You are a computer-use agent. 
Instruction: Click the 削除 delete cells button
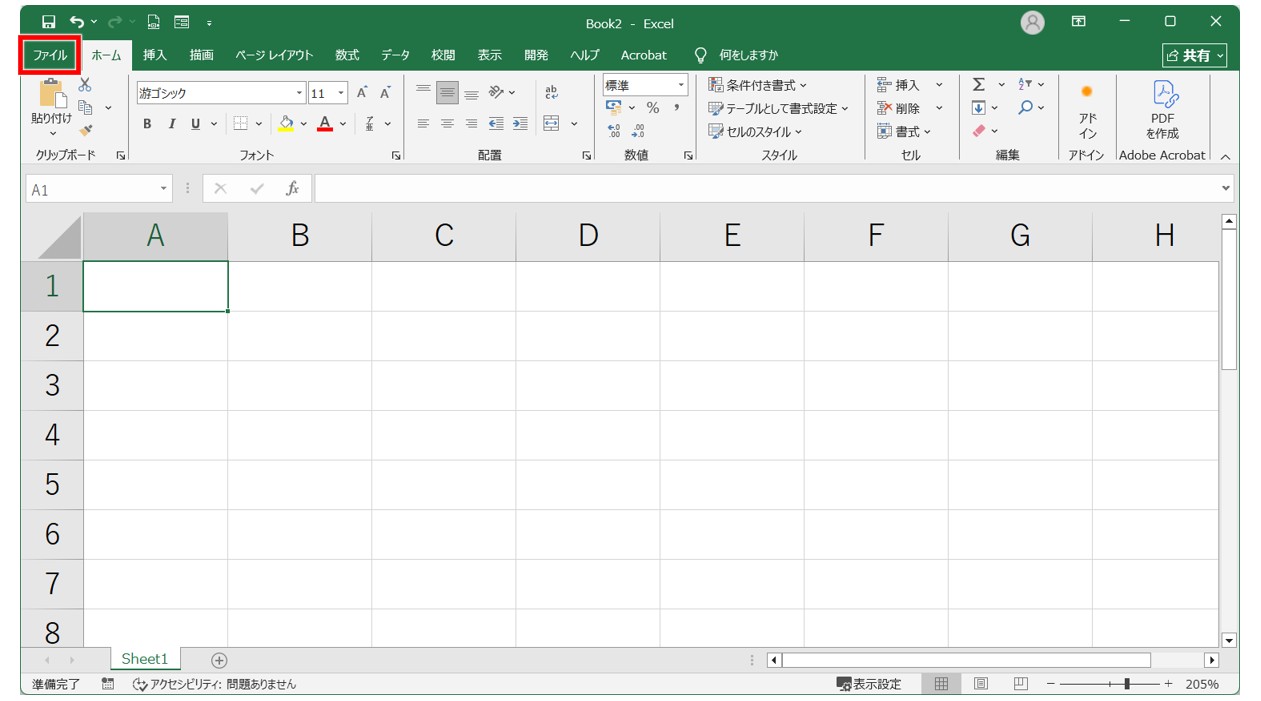point(898,108)
